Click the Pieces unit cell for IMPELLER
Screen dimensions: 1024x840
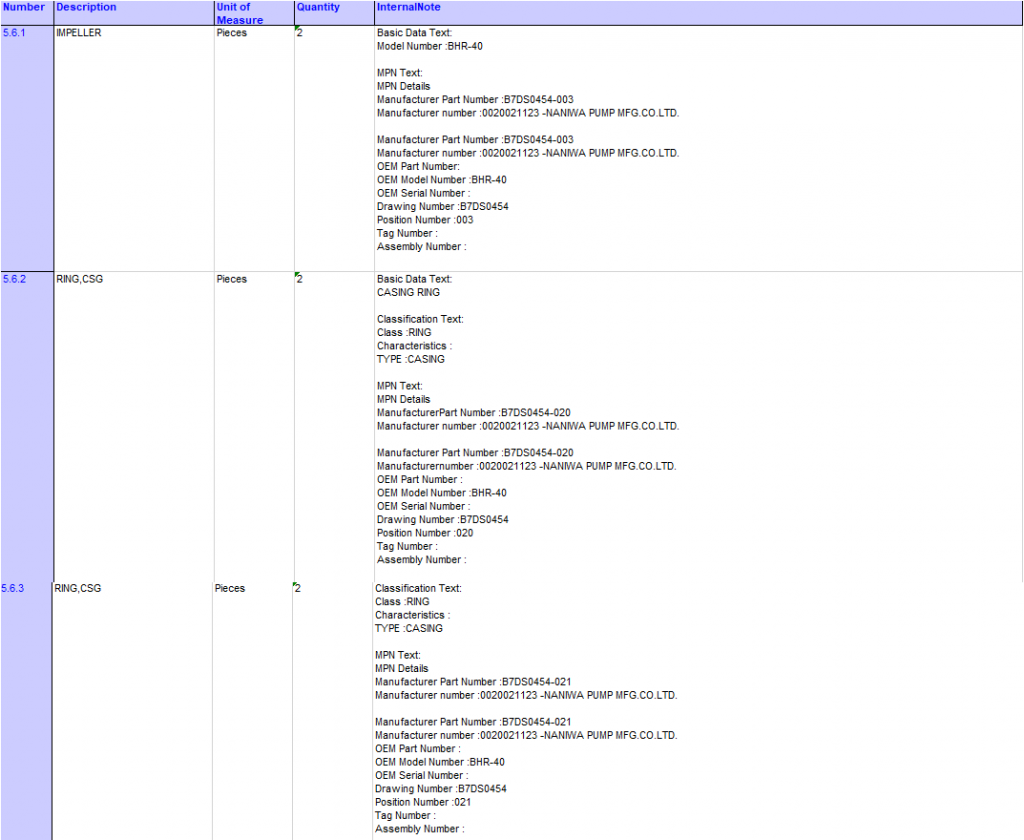(231, 33)
